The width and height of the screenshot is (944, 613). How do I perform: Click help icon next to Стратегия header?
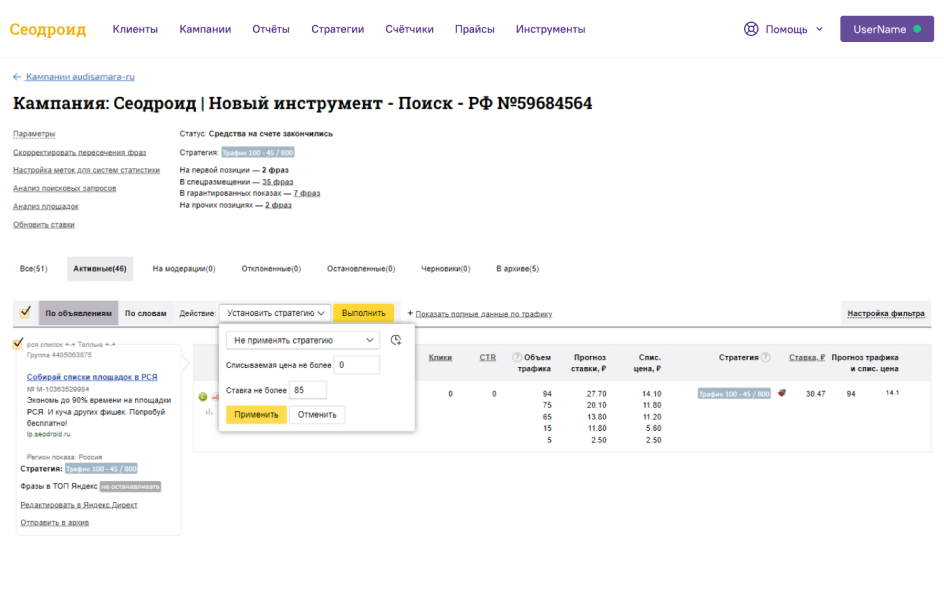pyautogui.click(x=766, y=357)
